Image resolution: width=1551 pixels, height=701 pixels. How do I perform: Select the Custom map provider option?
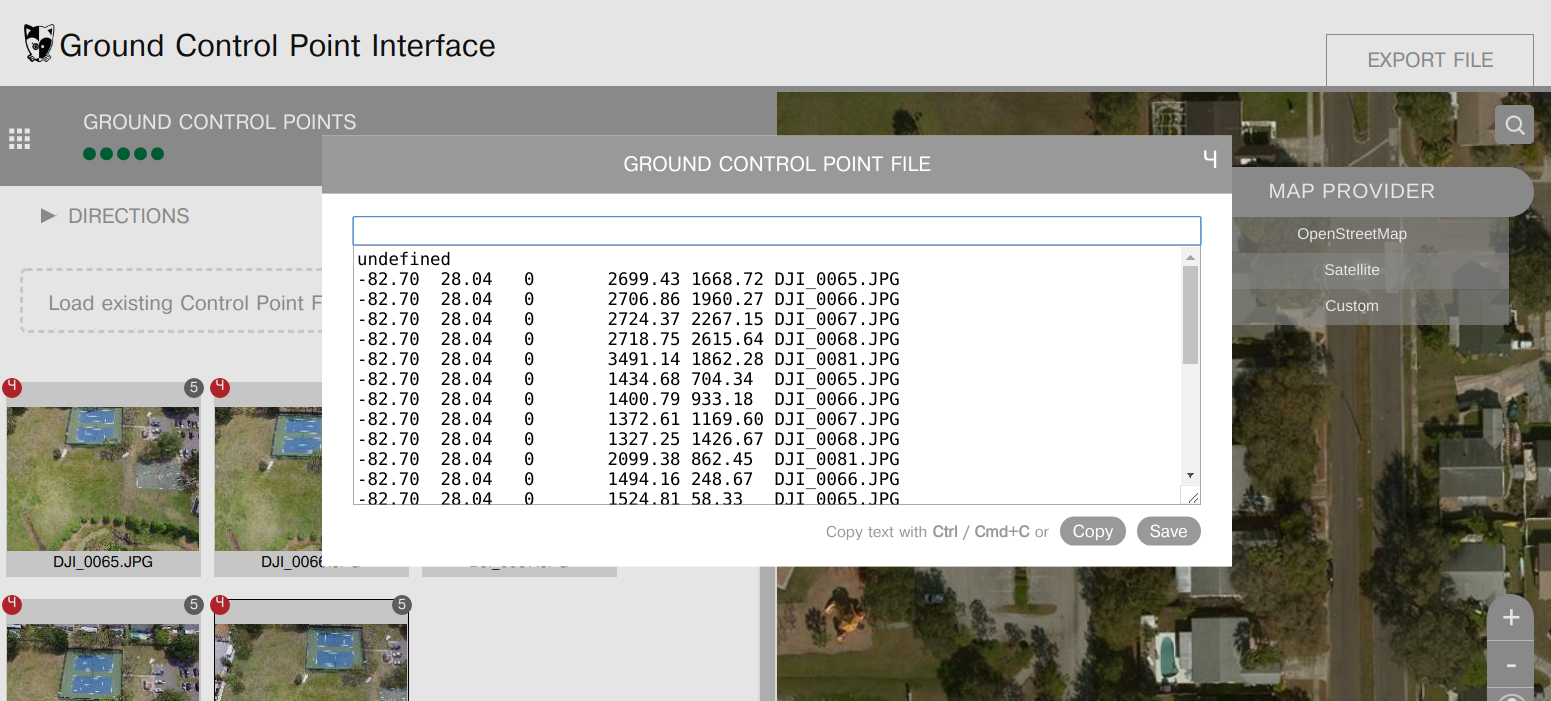click(x=1352, y=305)
